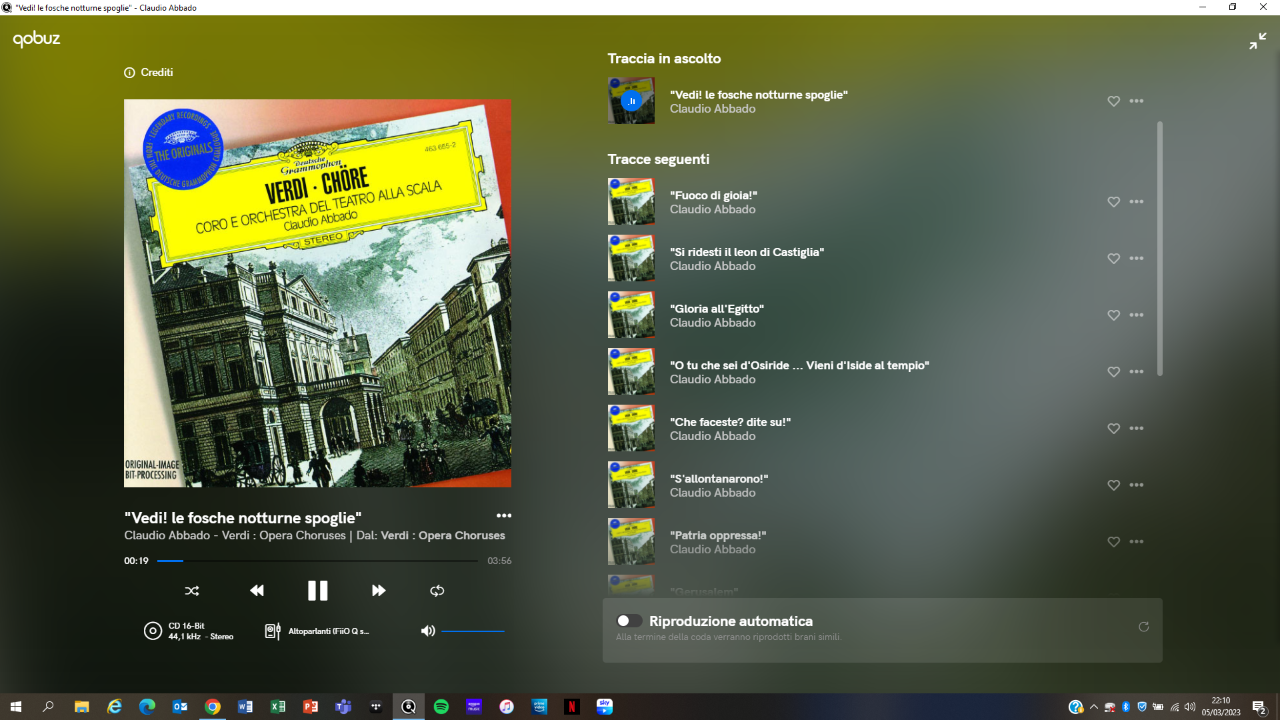
Task: Click the Verdi Chöre album cover
Action: point(317,293)
